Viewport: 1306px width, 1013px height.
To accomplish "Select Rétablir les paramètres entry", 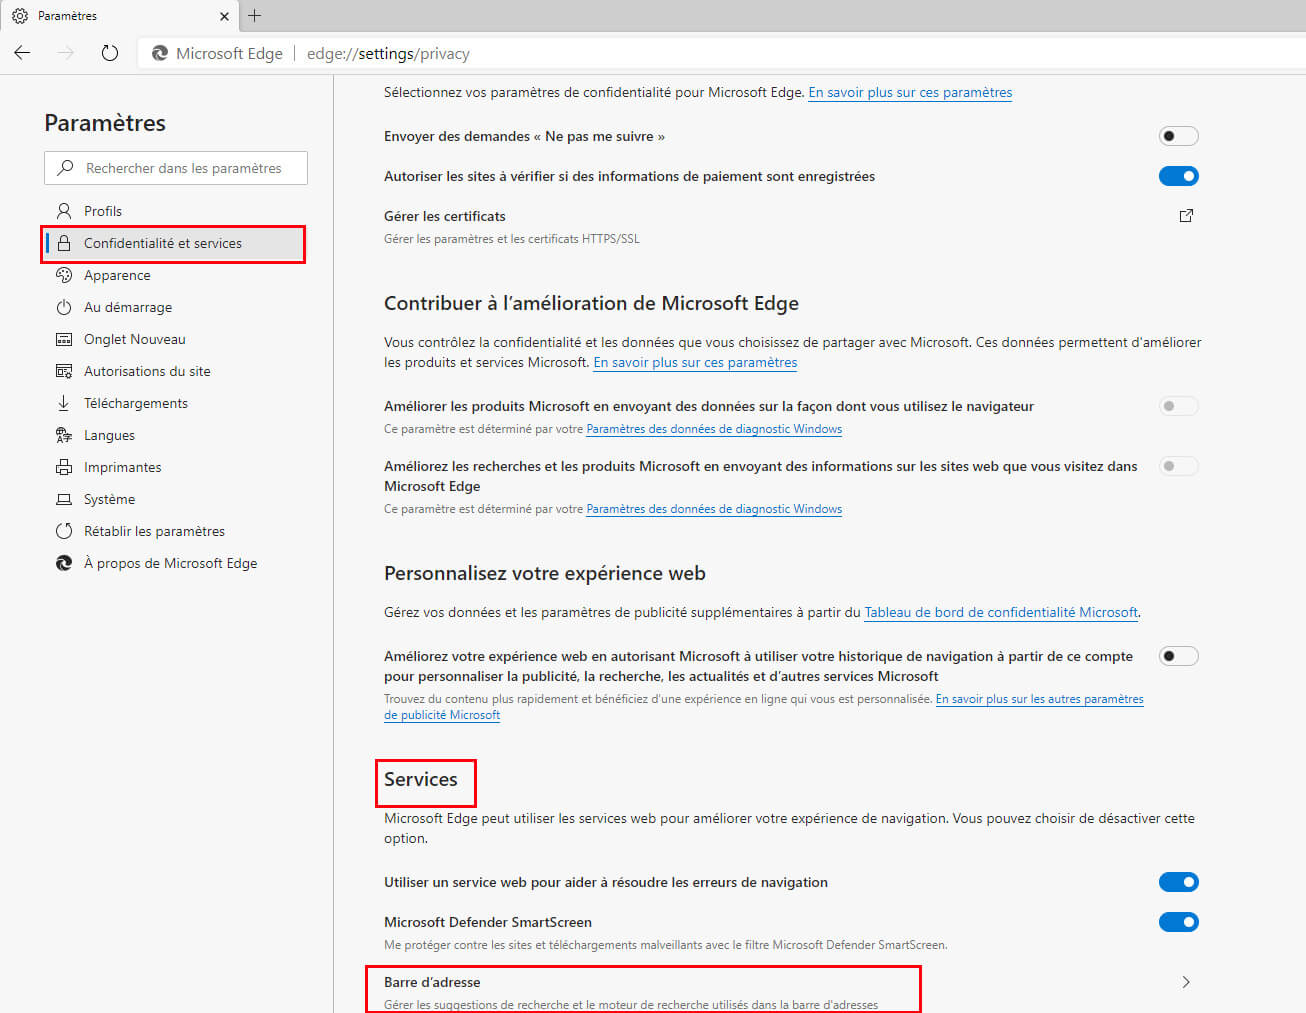I will [x=176, y=531].
